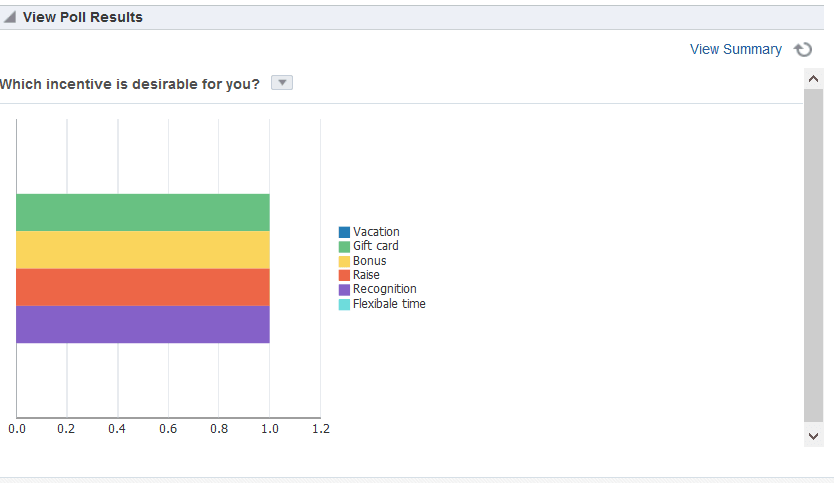Image resolution: width=834 pixels, height=483 pixels.
Task: Click the 'Bonus' legend label
Action: point(370,261)
